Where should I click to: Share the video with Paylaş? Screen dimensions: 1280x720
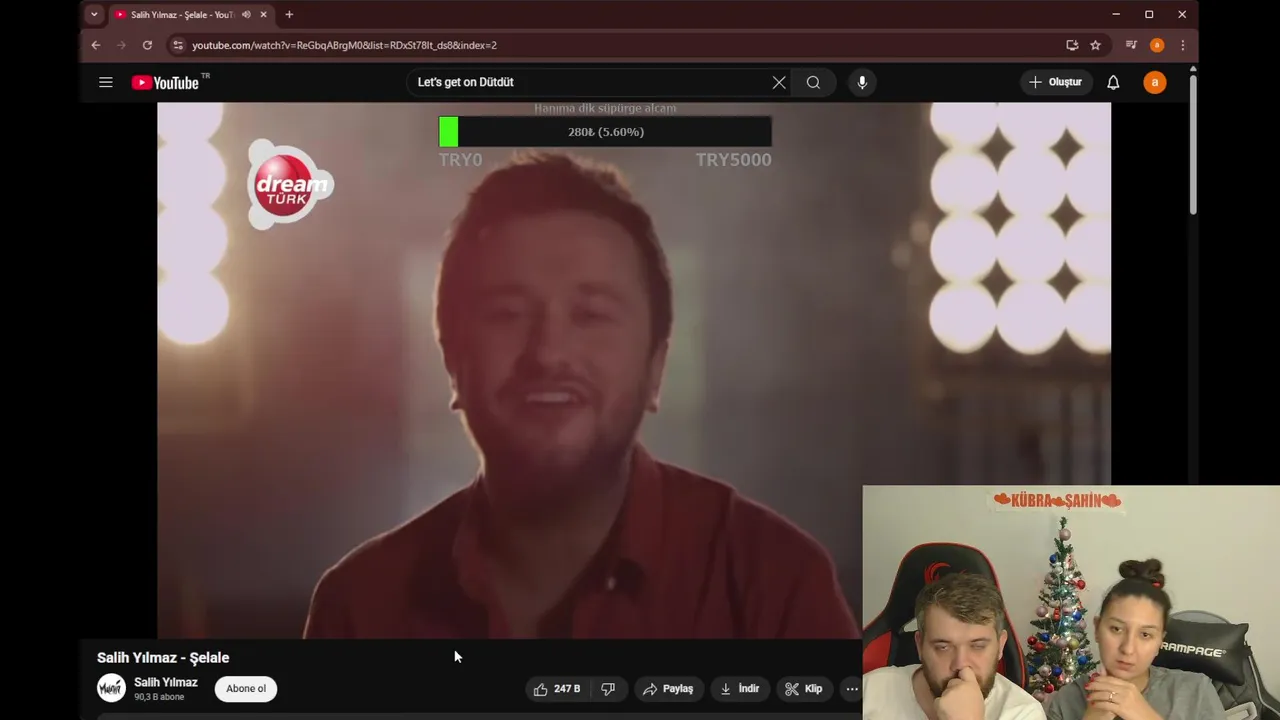[x=668, y=689]
